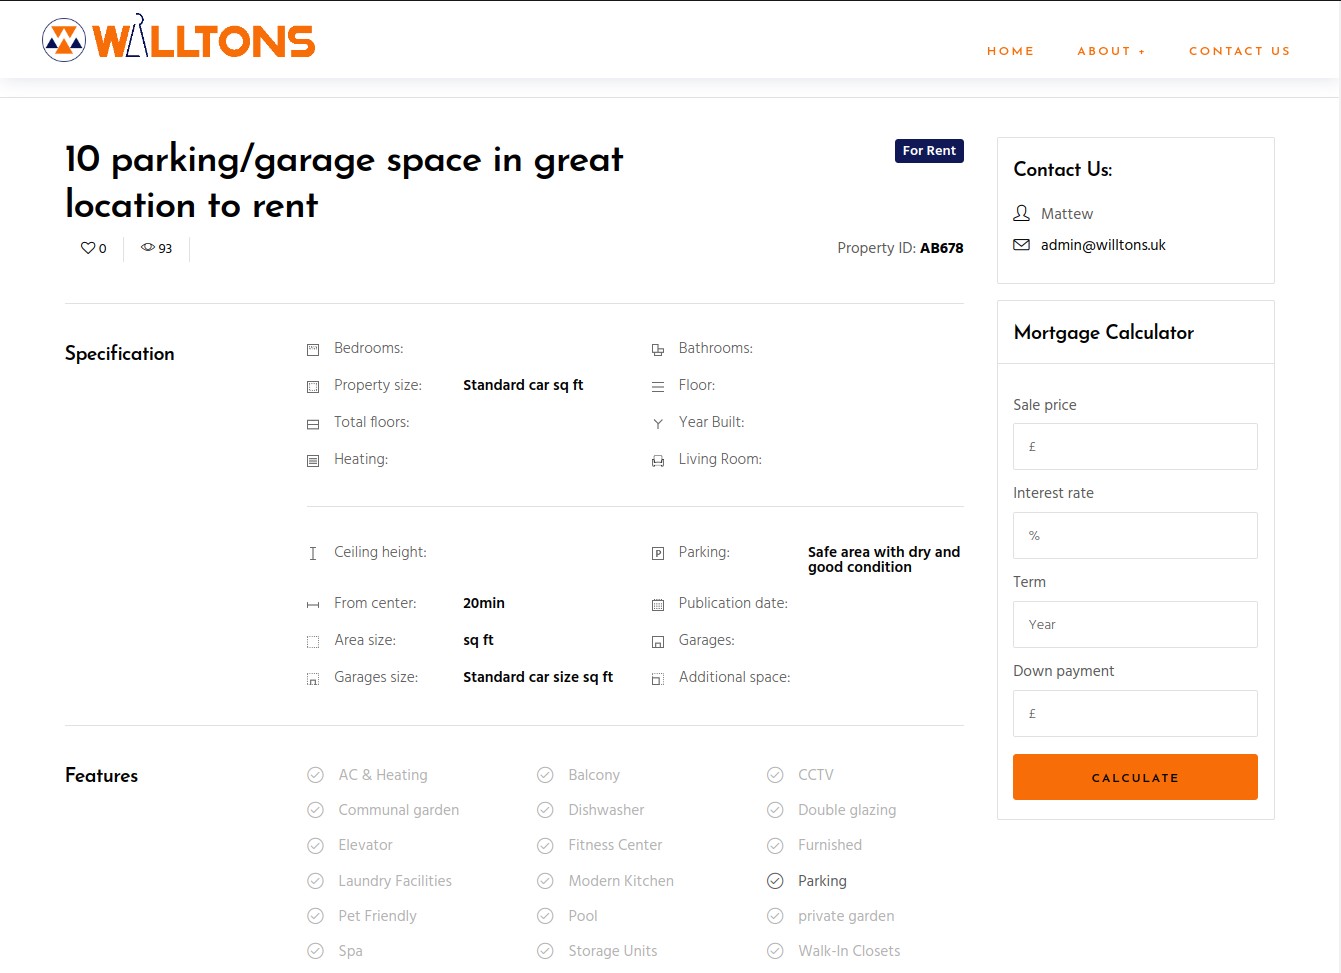This screenshot has width=1341, height=973.
Task: Click the Property ID AB678 text
Action: coord(900,248)
